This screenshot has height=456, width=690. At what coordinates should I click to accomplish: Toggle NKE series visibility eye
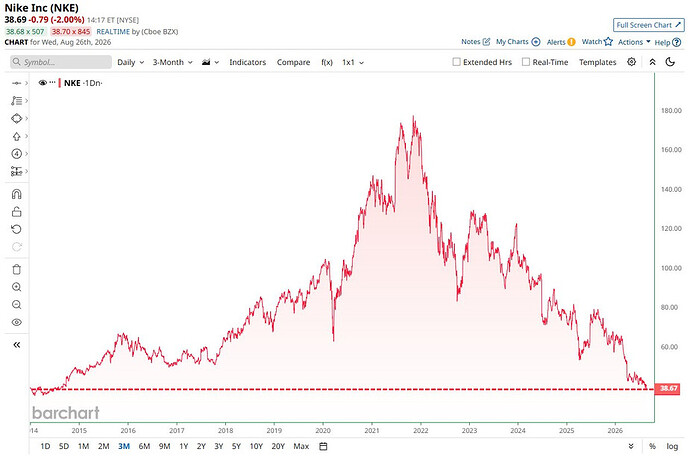tap(43, 83)
